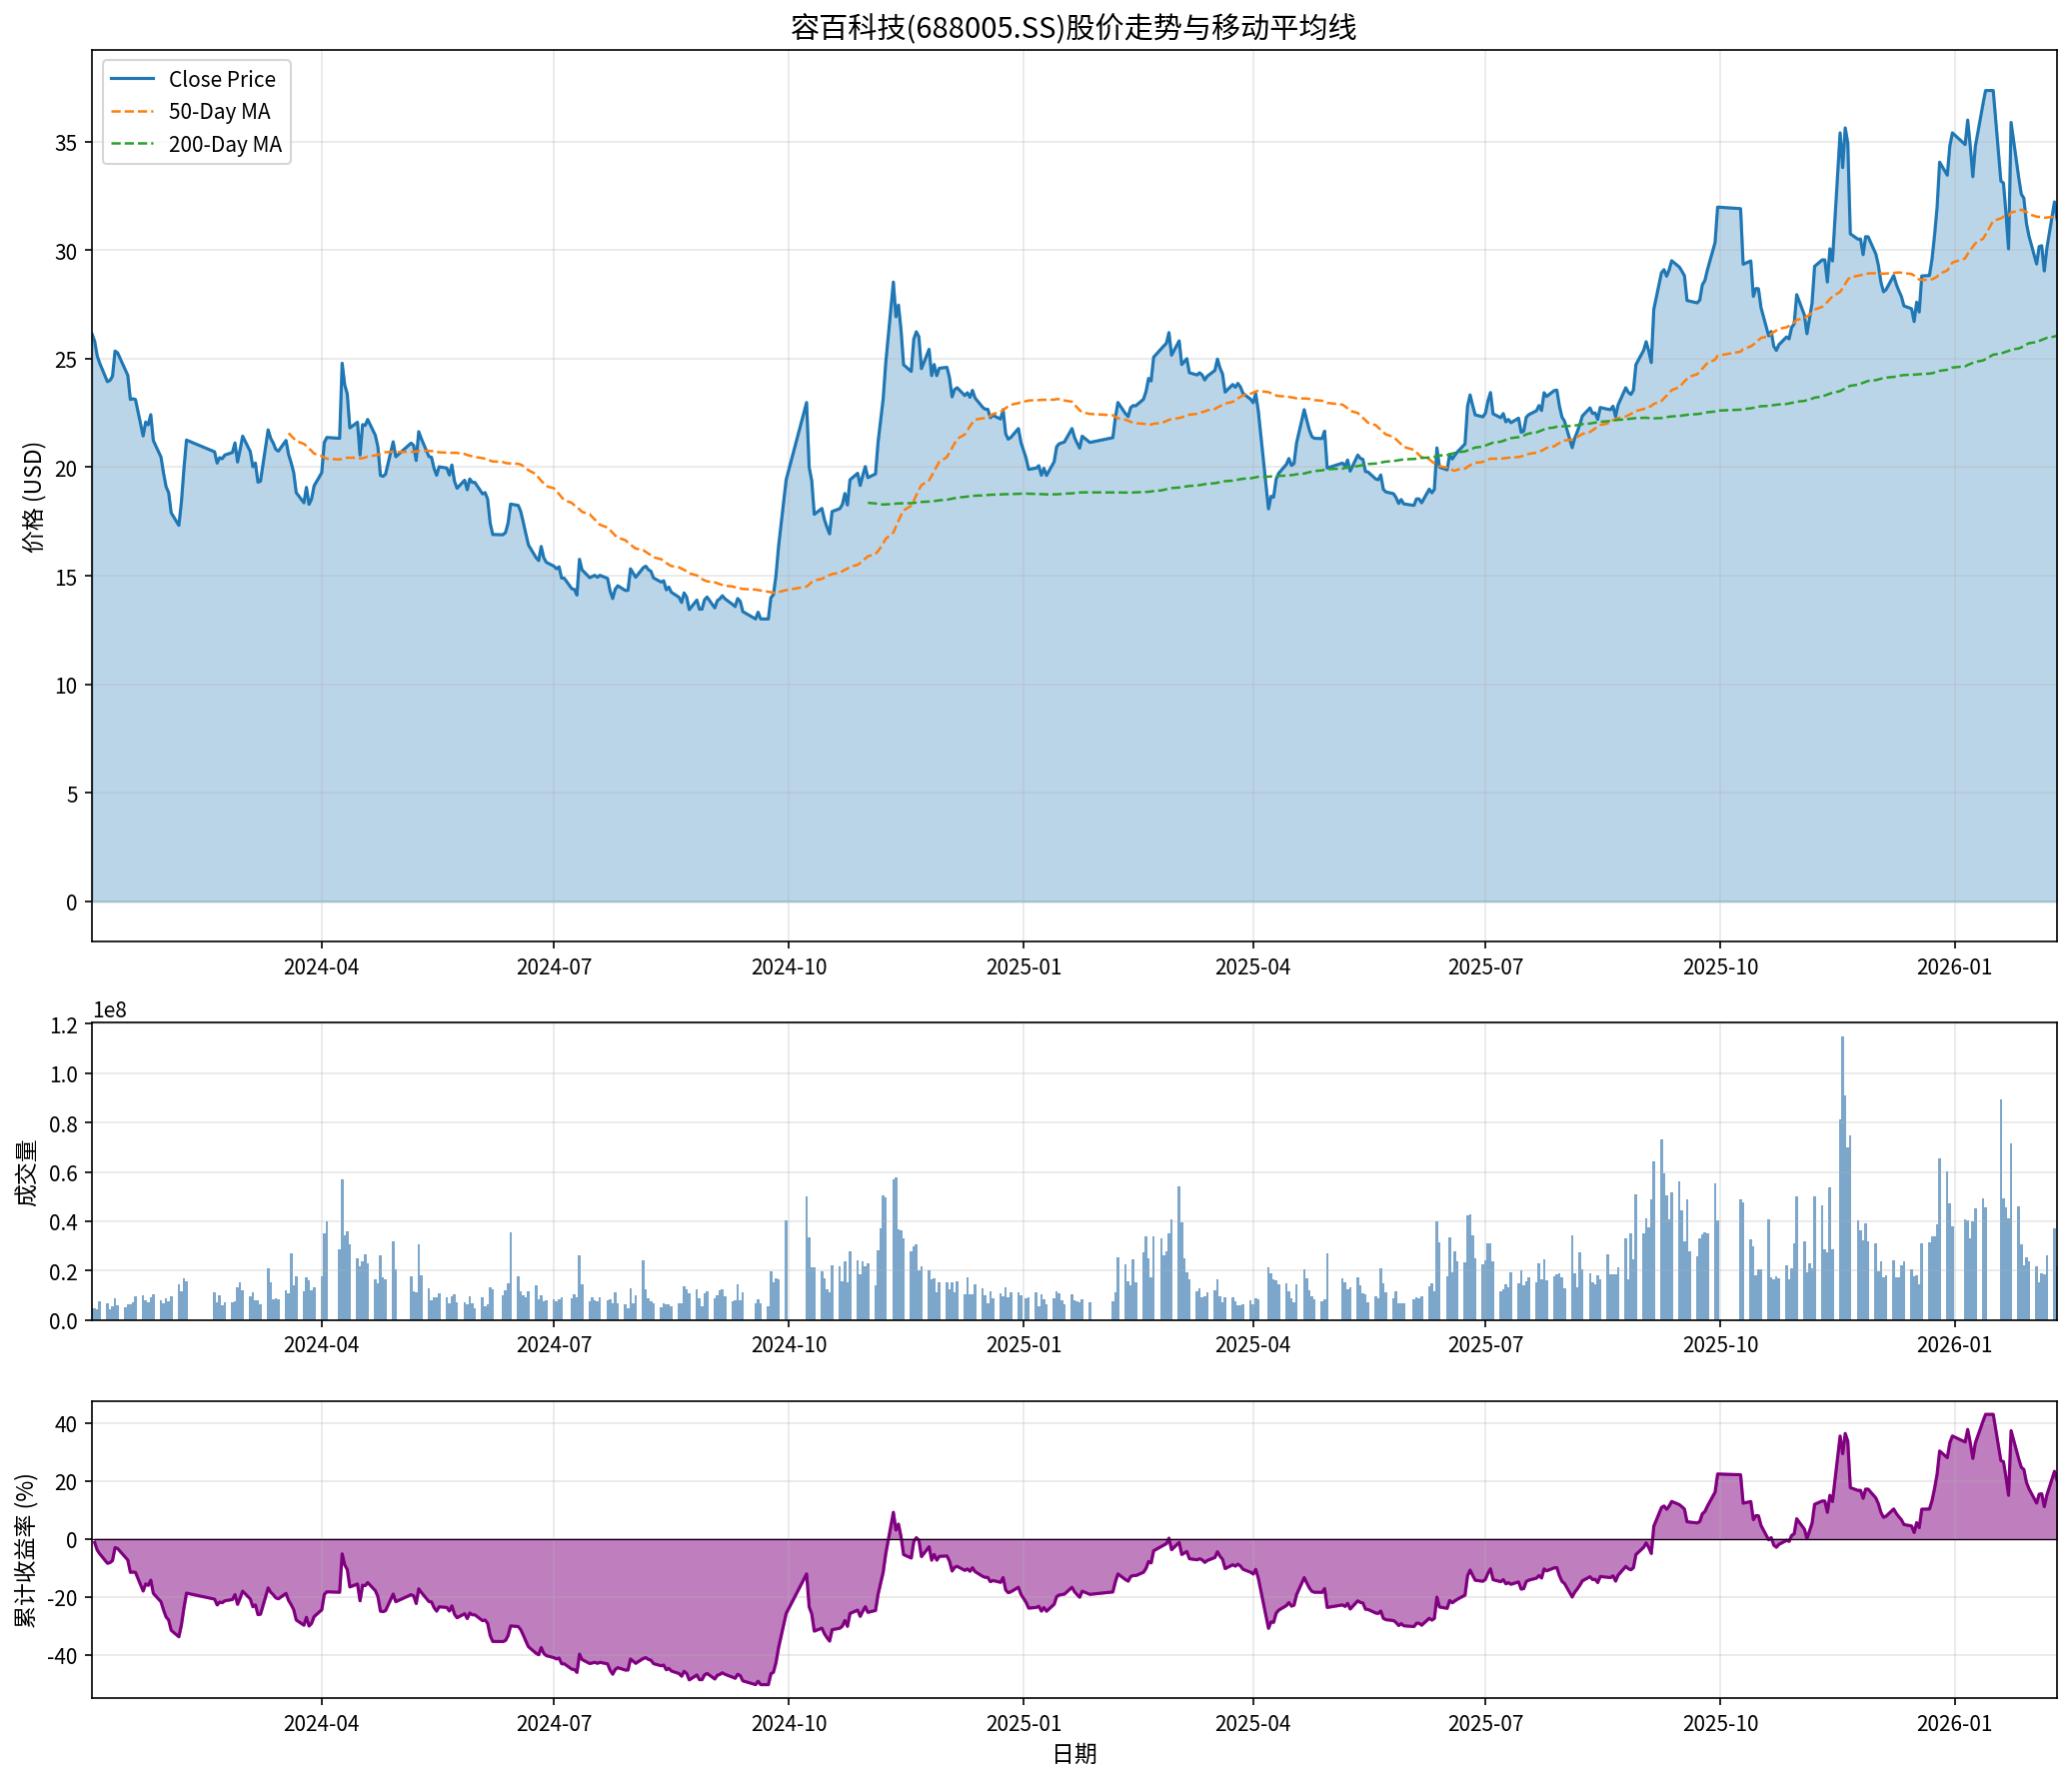Click the chart title 容百科技(688005.SS)

[x=1073, y=27]
